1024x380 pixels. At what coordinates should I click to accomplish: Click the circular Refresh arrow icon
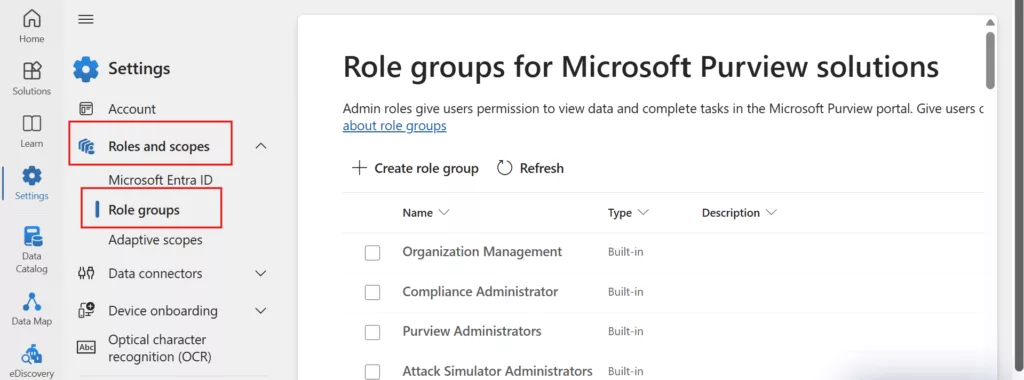pos(504,168)
